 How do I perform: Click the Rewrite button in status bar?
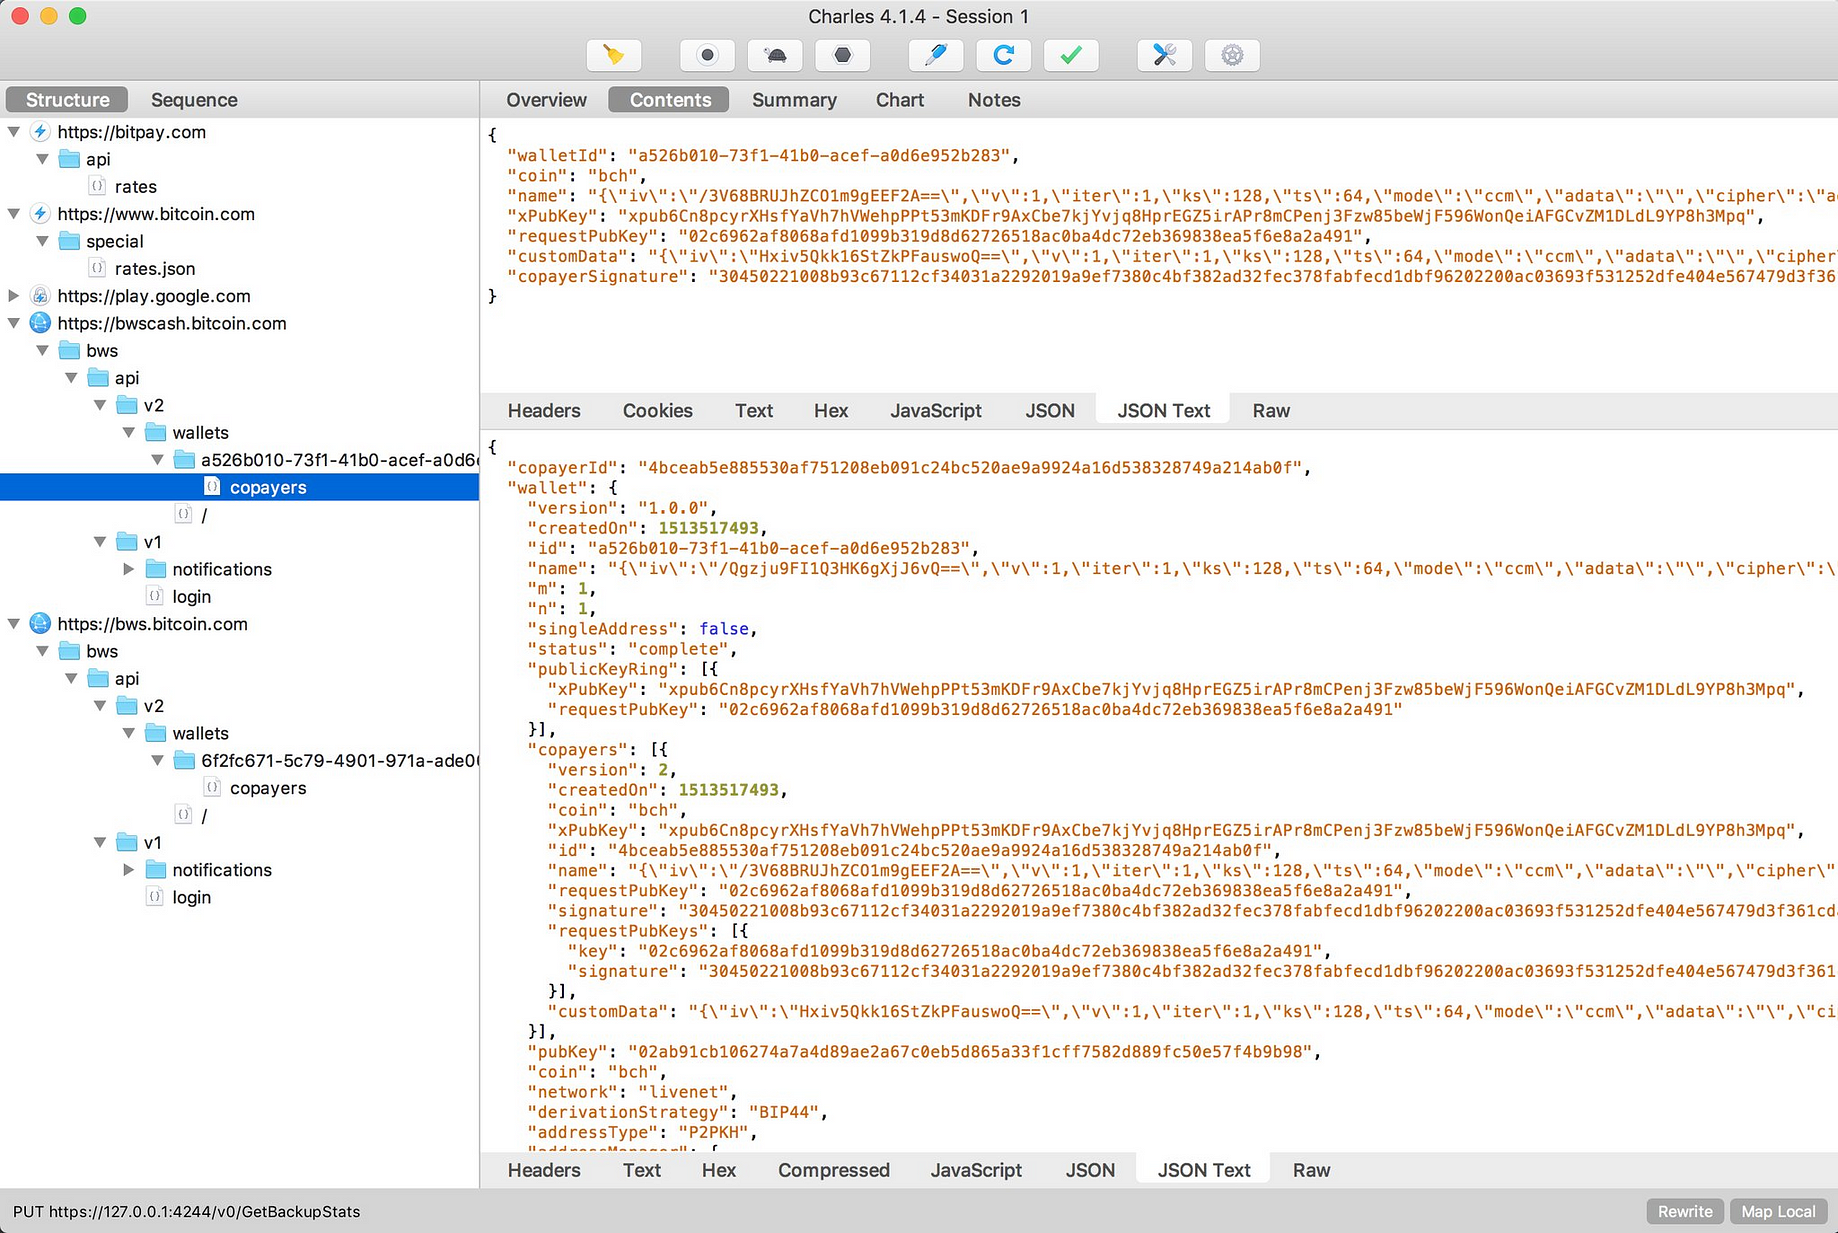pyautogui.click(x=1685, y=1211)
